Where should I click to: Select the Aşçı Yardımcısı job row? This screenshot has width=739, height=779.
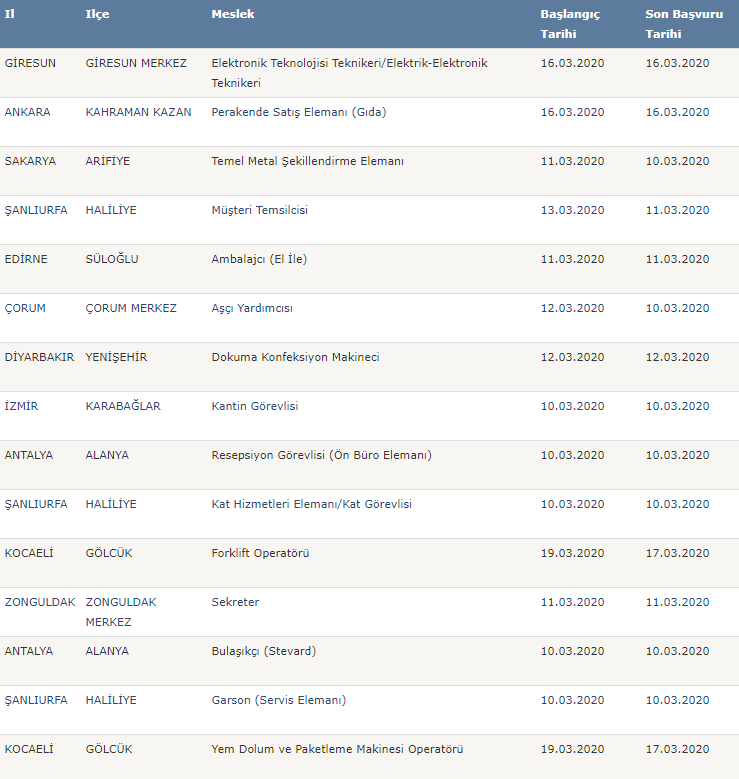(x=252, y=308)
